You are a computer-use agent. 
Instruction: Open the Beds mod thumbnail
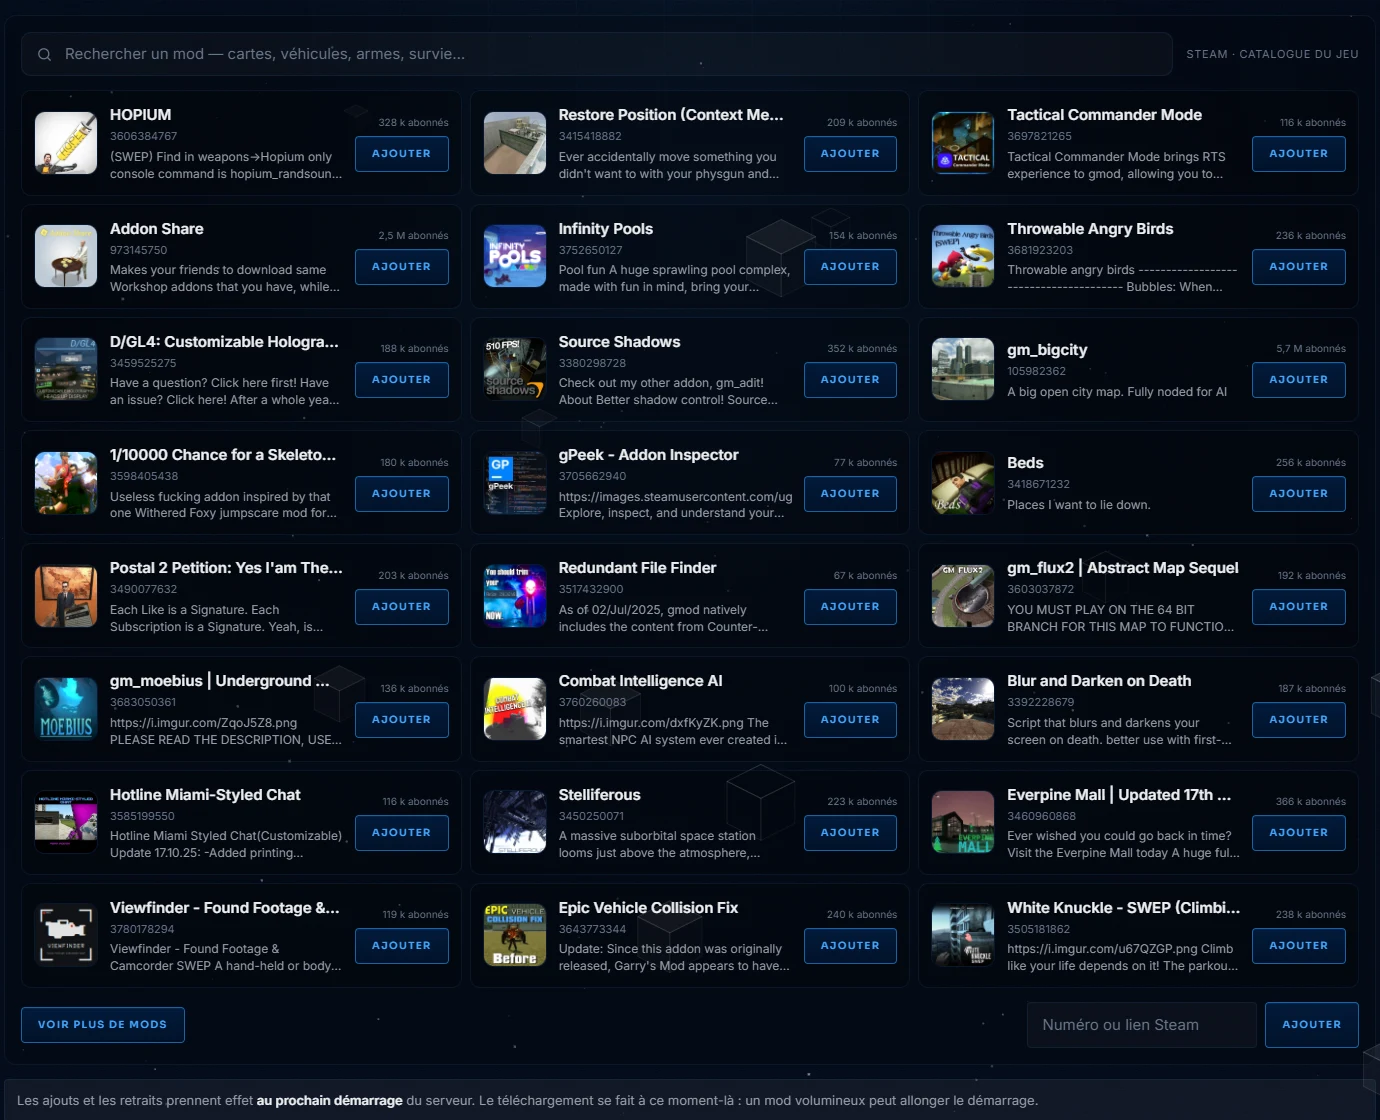tap(963, 483)
